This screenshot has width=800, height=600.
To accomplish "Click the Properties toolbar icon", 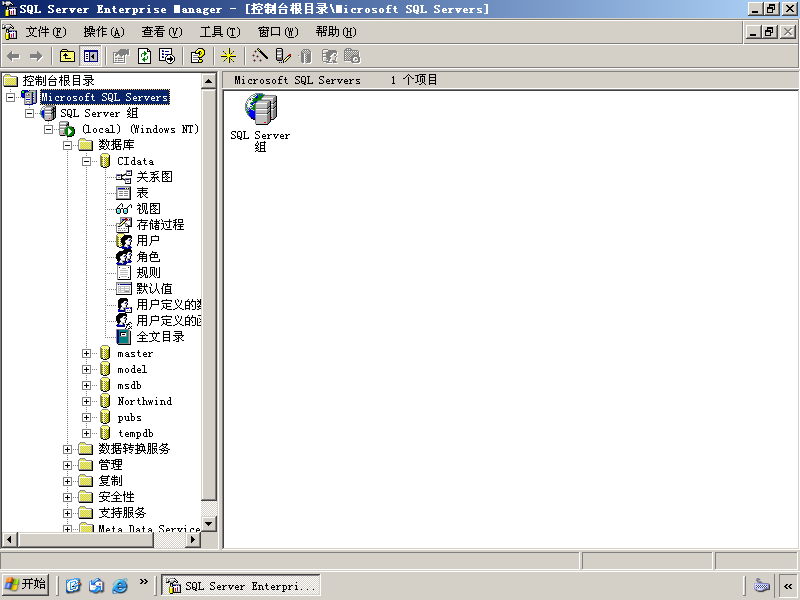I will (x=121, y=56).
